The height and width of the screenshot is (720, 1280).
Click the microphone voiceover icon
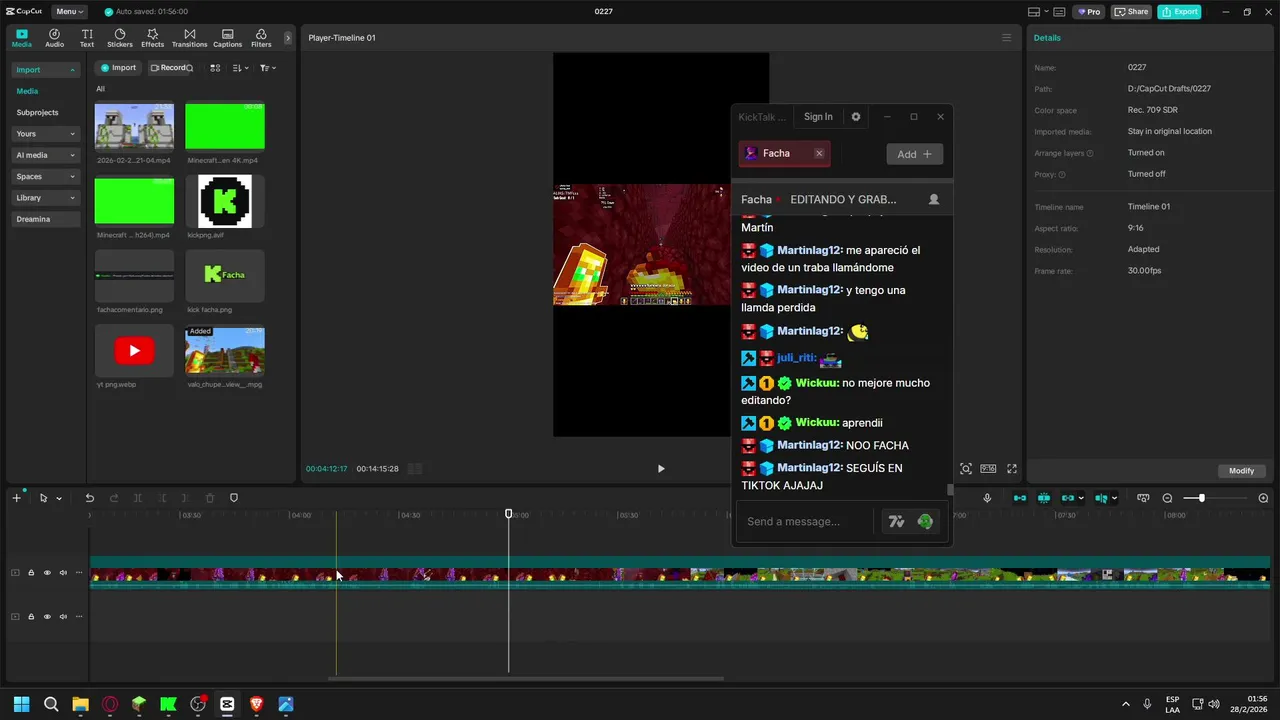point(987,498)
